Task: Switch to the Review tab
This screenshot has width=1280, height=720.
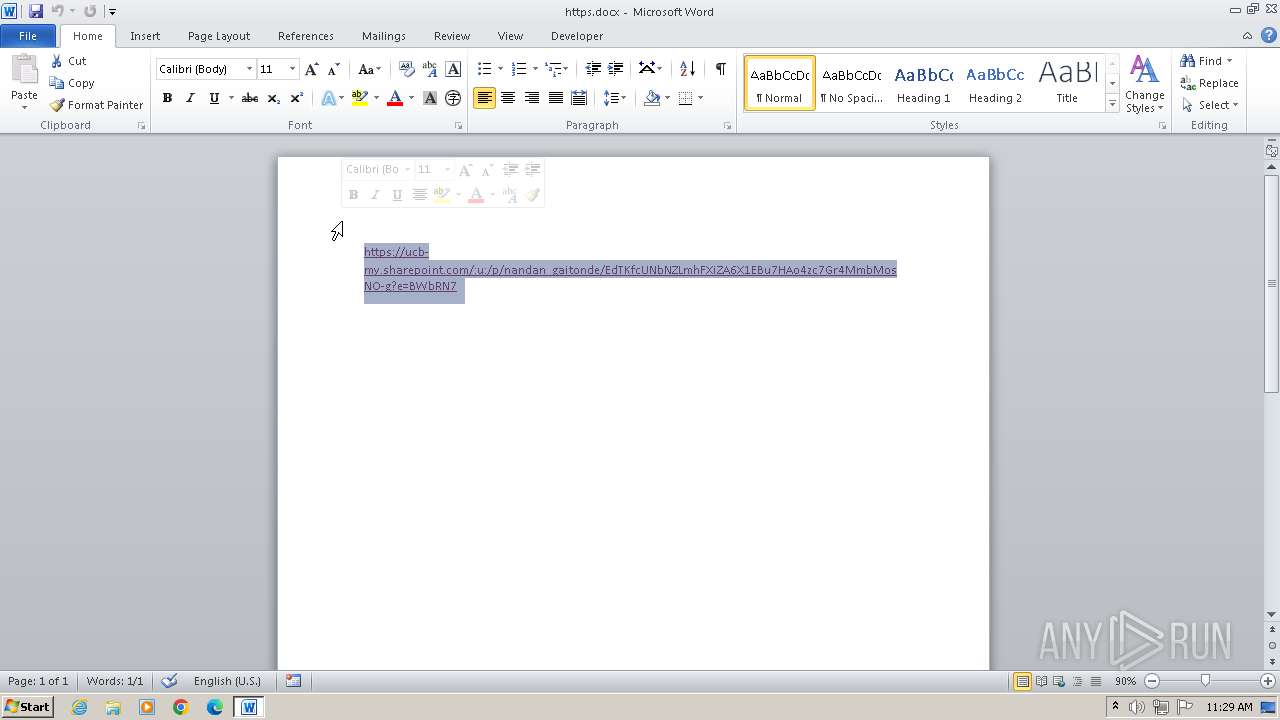Action: (x=452, y=36)
